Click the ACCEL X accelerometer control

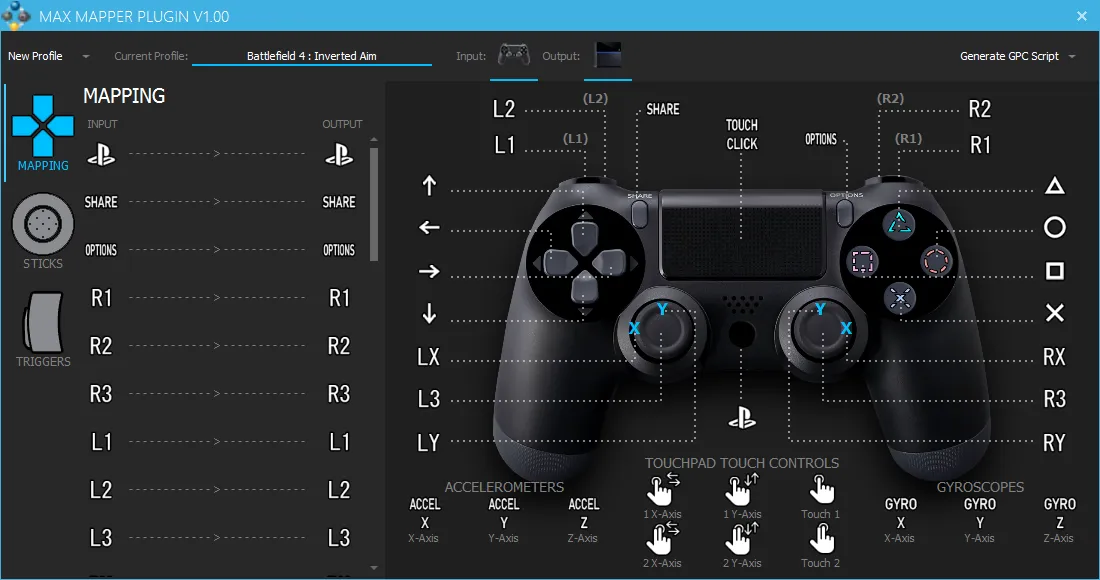(424, 520)
